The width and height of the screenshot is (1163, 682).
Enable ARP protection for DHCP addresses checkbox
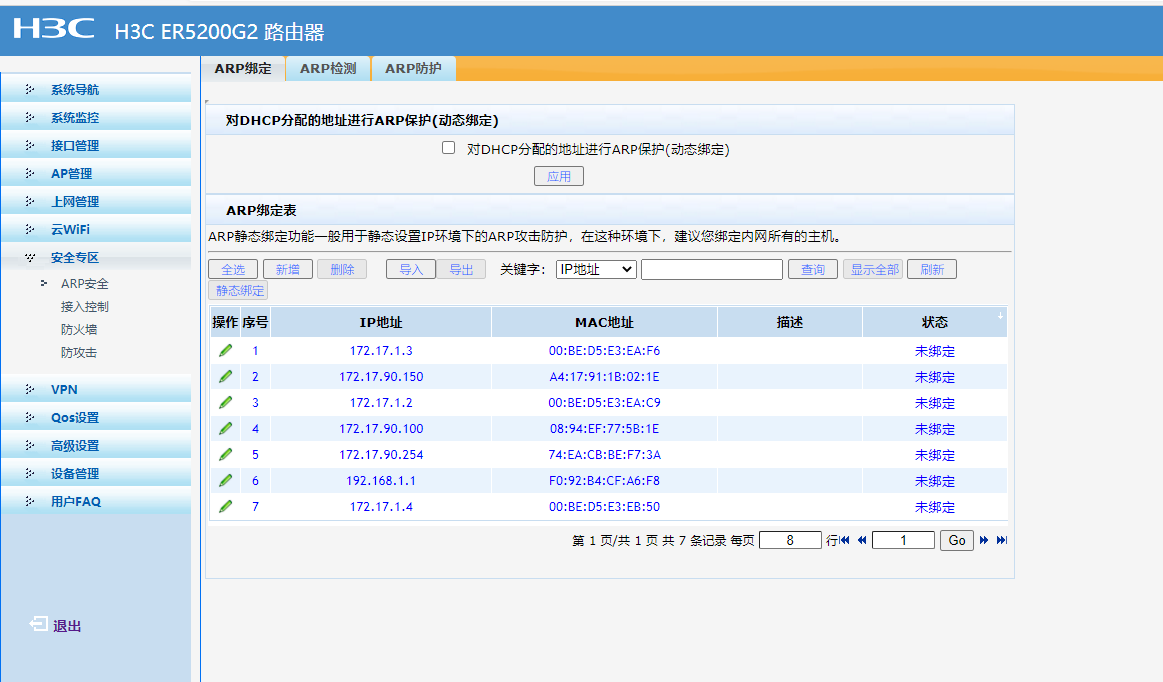[448, 148]
